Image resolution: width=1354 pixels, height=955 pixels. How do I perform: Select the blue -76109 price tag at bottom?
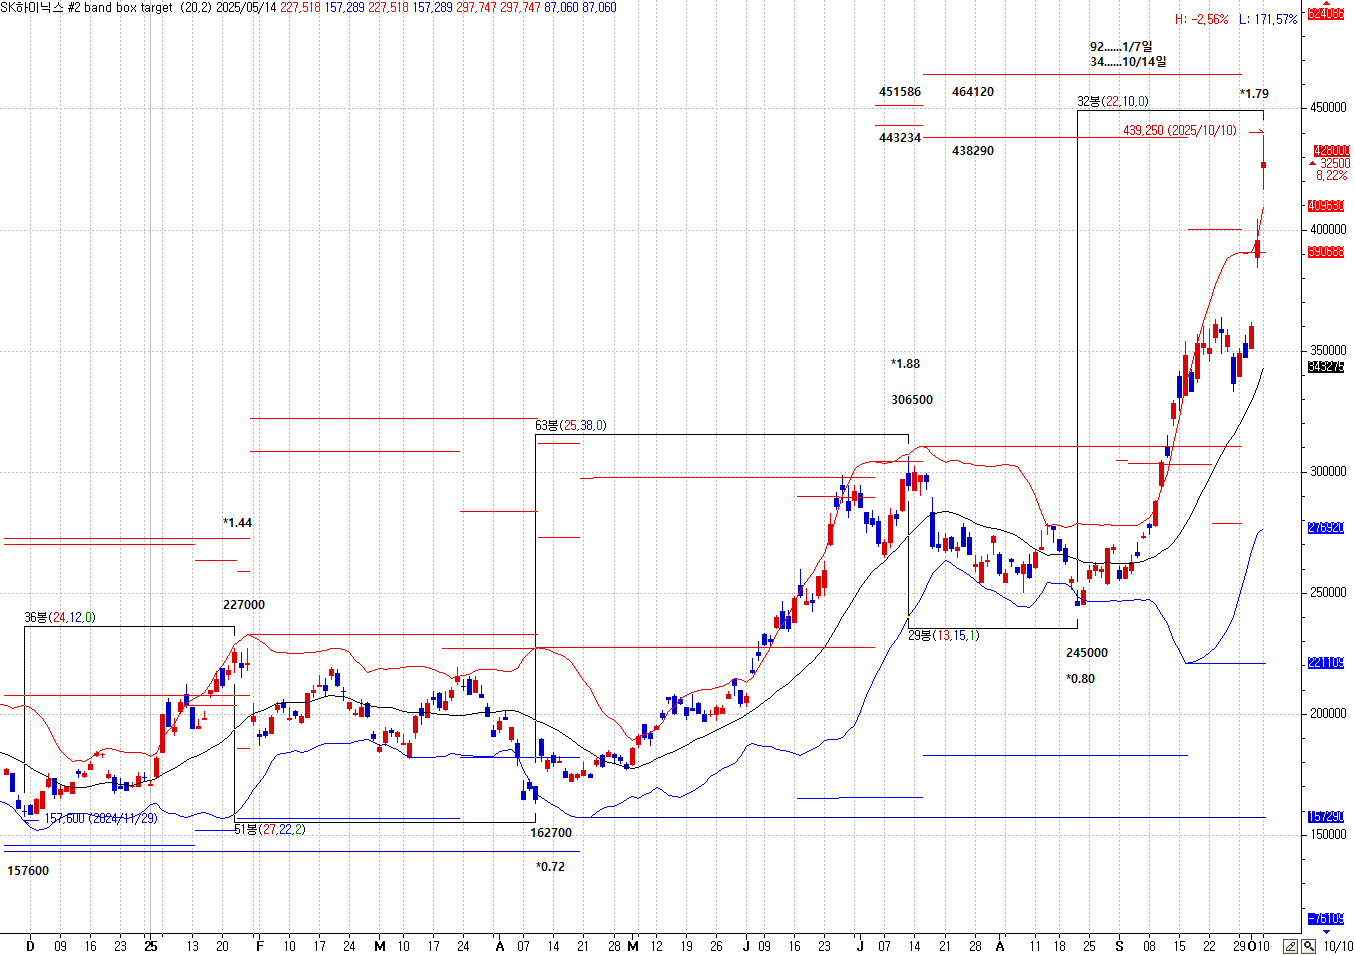coord(1326,918)
